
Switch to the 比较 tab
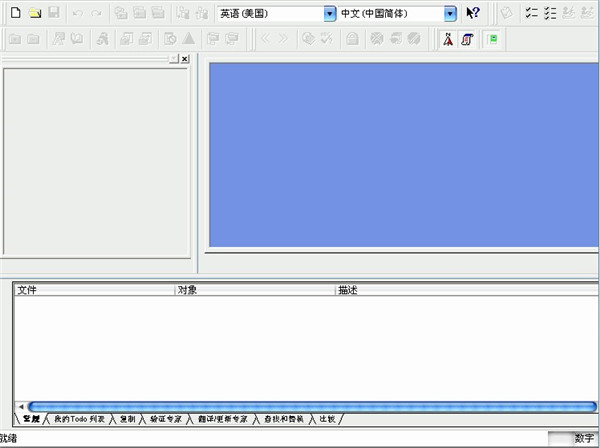pos(327,419)
